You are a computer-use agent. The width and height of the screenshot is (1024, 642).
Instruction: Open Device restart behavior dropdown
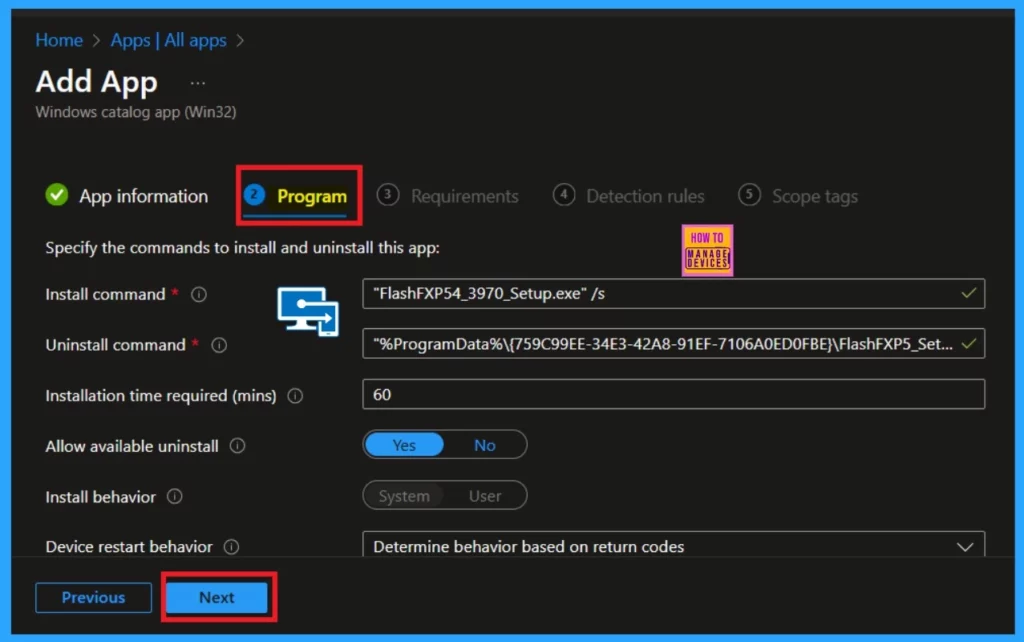click(x=673, y=545)
